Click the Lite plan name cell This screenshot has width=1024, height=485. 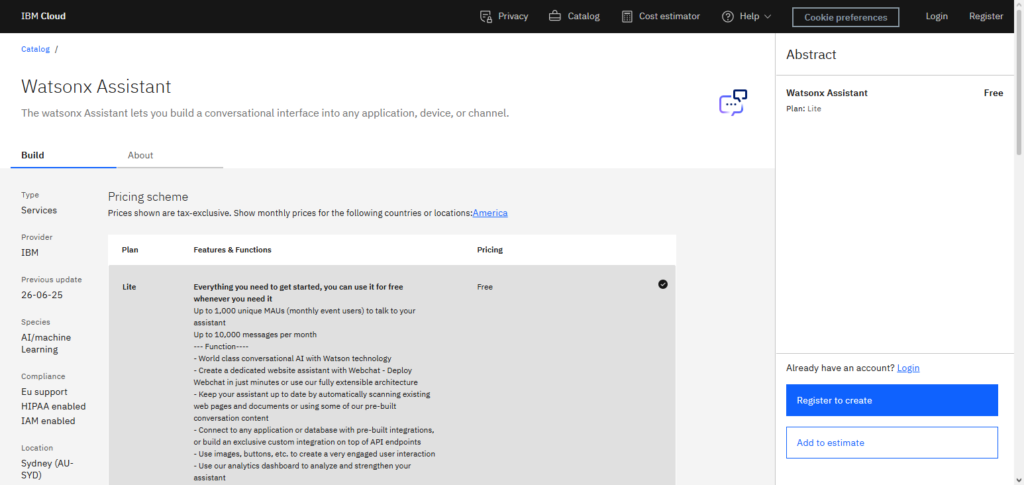(x=129, y=287)
